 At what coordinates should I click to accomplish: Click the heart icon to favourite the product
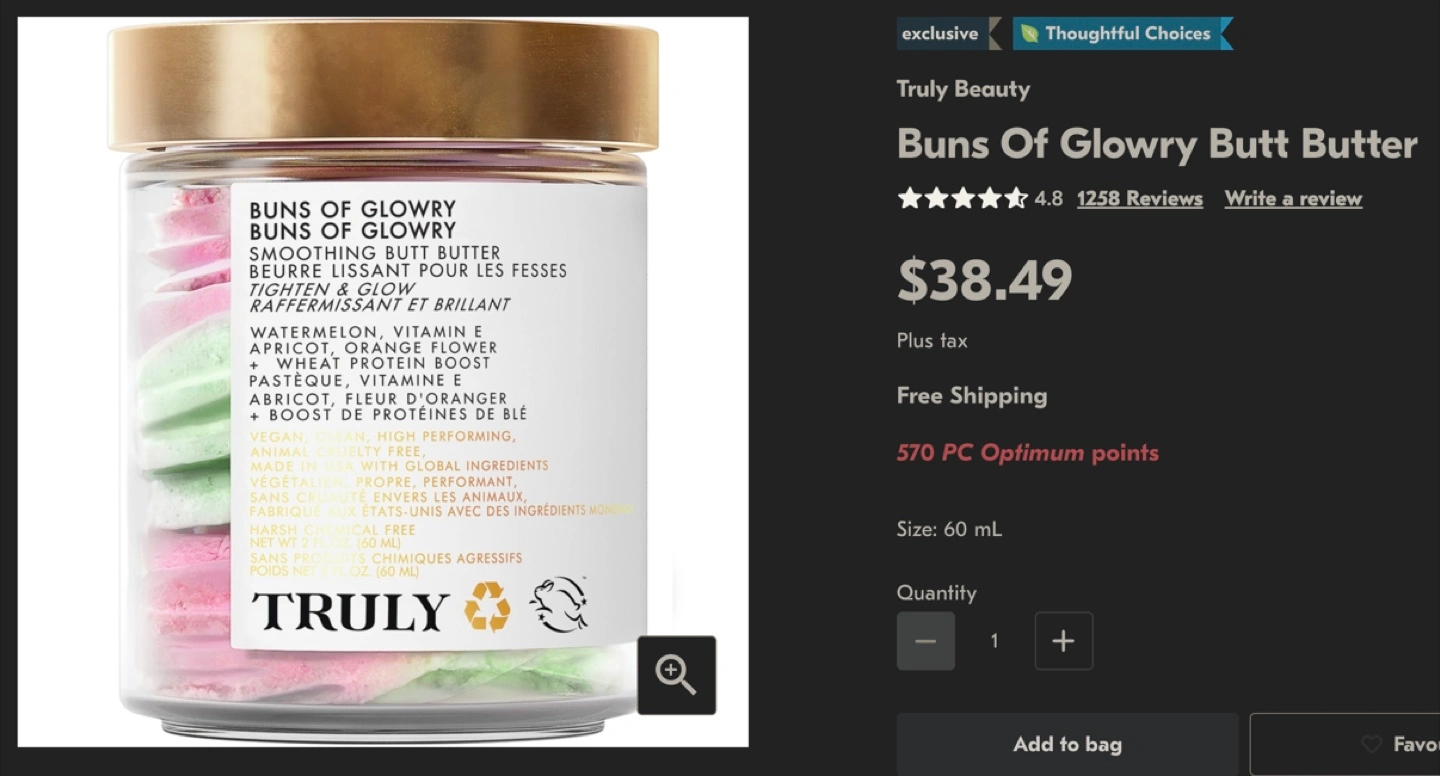pos(1372,744)
